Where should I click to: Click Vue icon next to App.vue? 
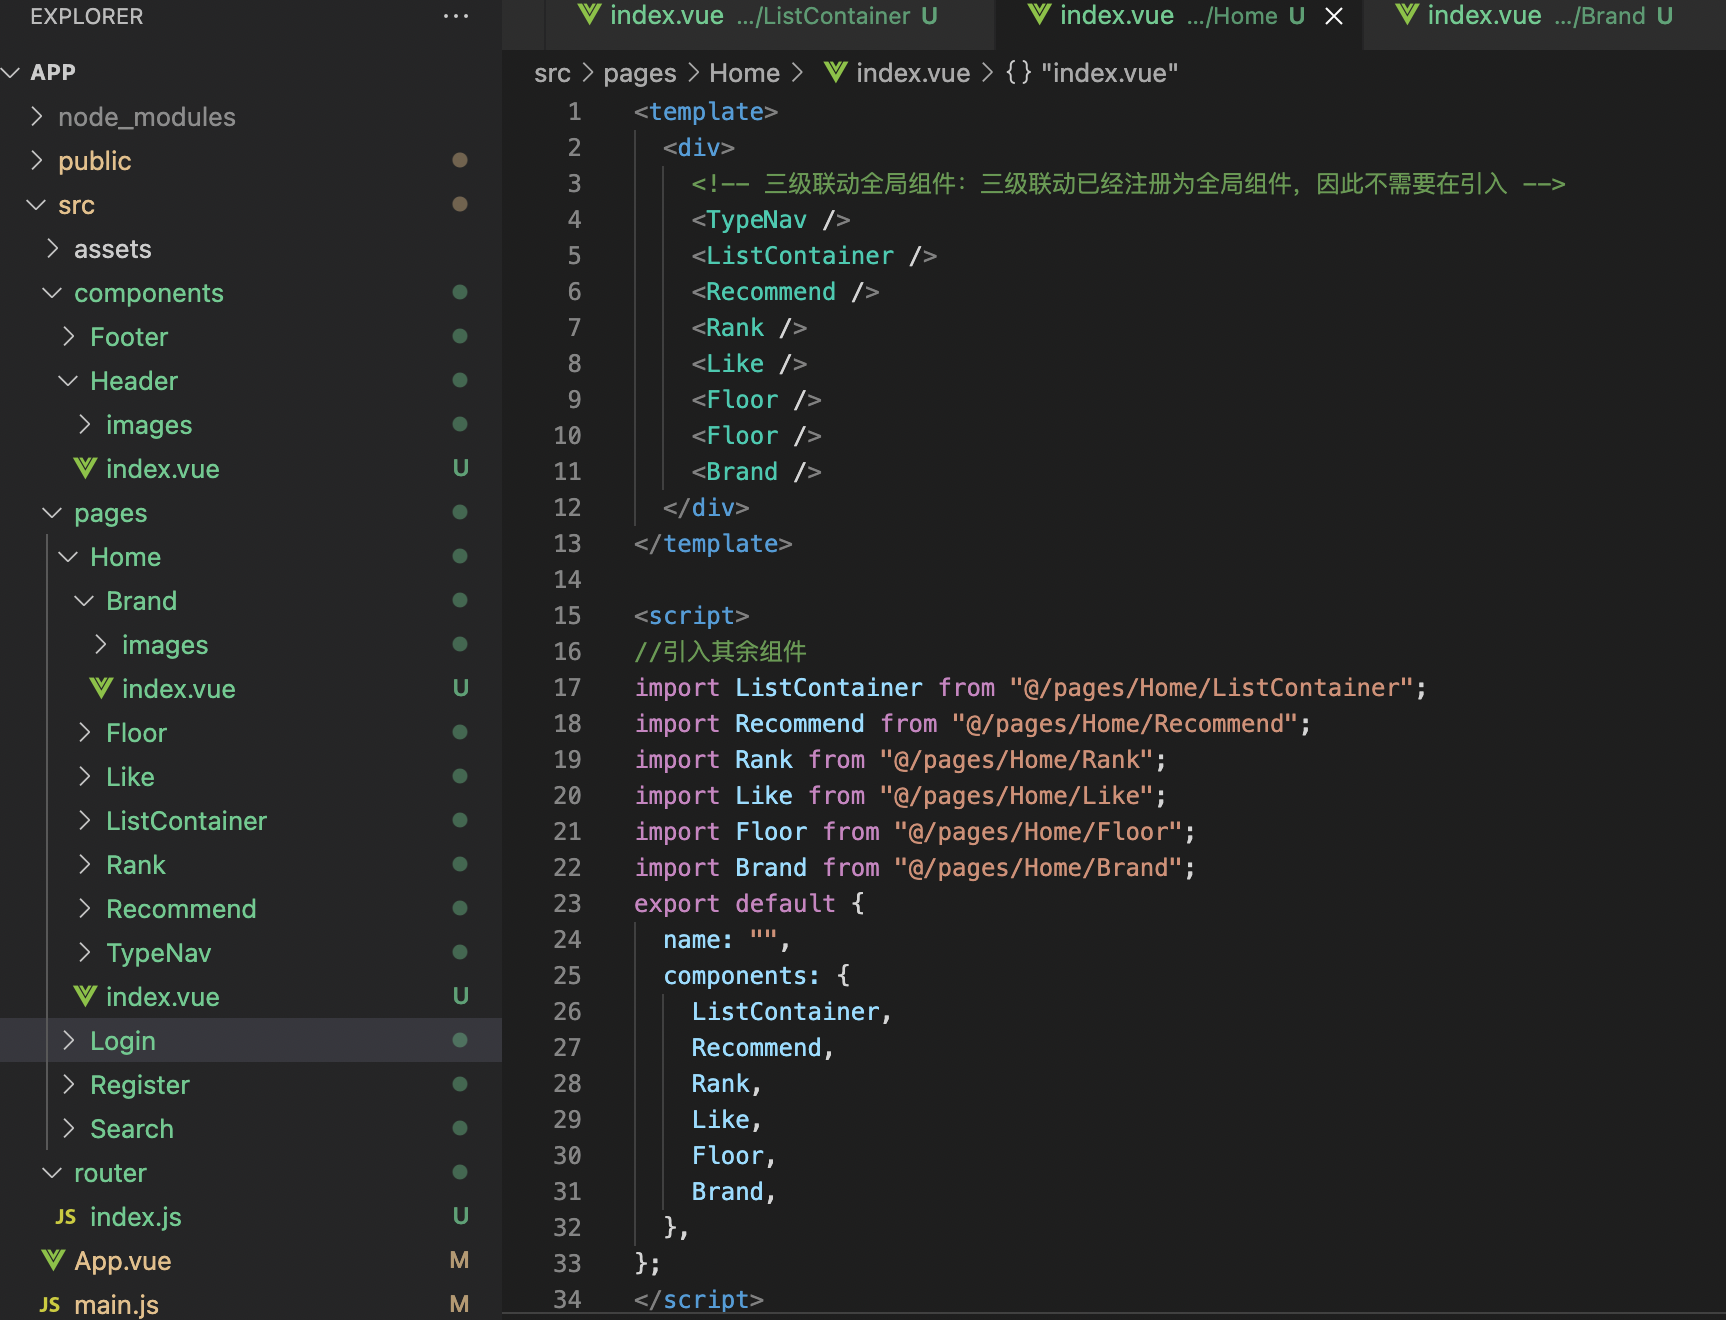coord(53,1260)
